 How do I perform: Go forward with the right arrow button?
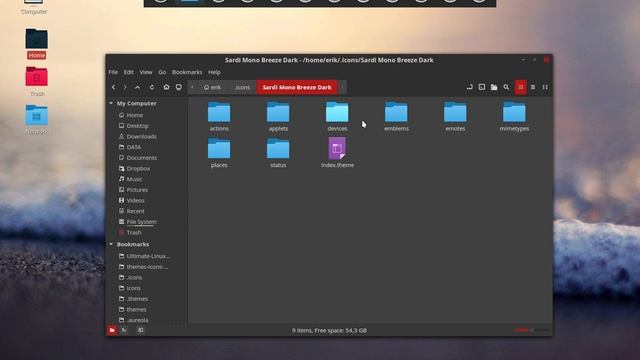pos(125,87)
